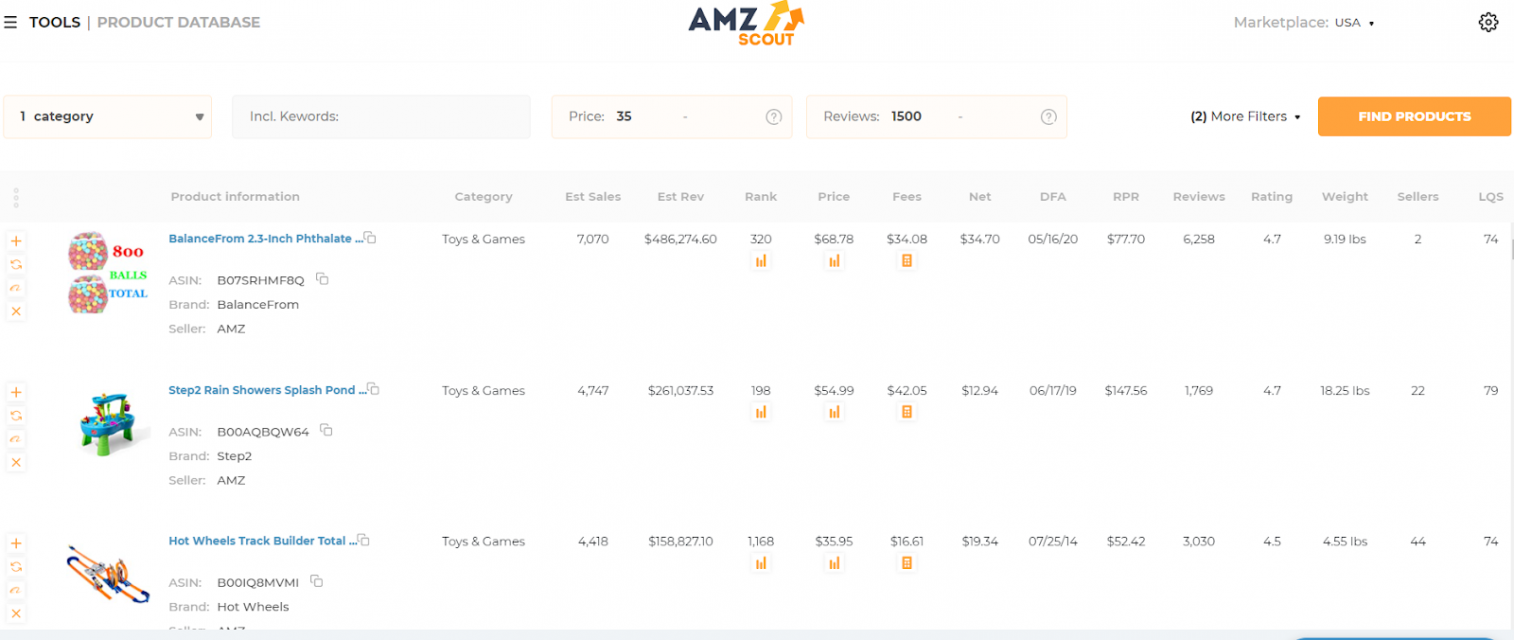1514x640 pixels.
Task: Click DFA date 07/25/14
Action: pos(1053,541)
